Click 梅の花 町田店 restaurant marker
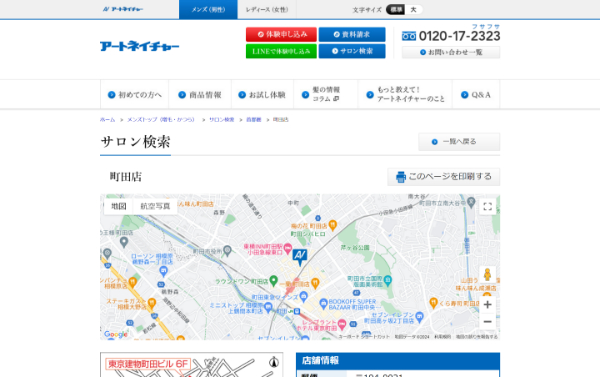Screen dimensions: 600x377 pyautogui.click(x=333, y=225)
